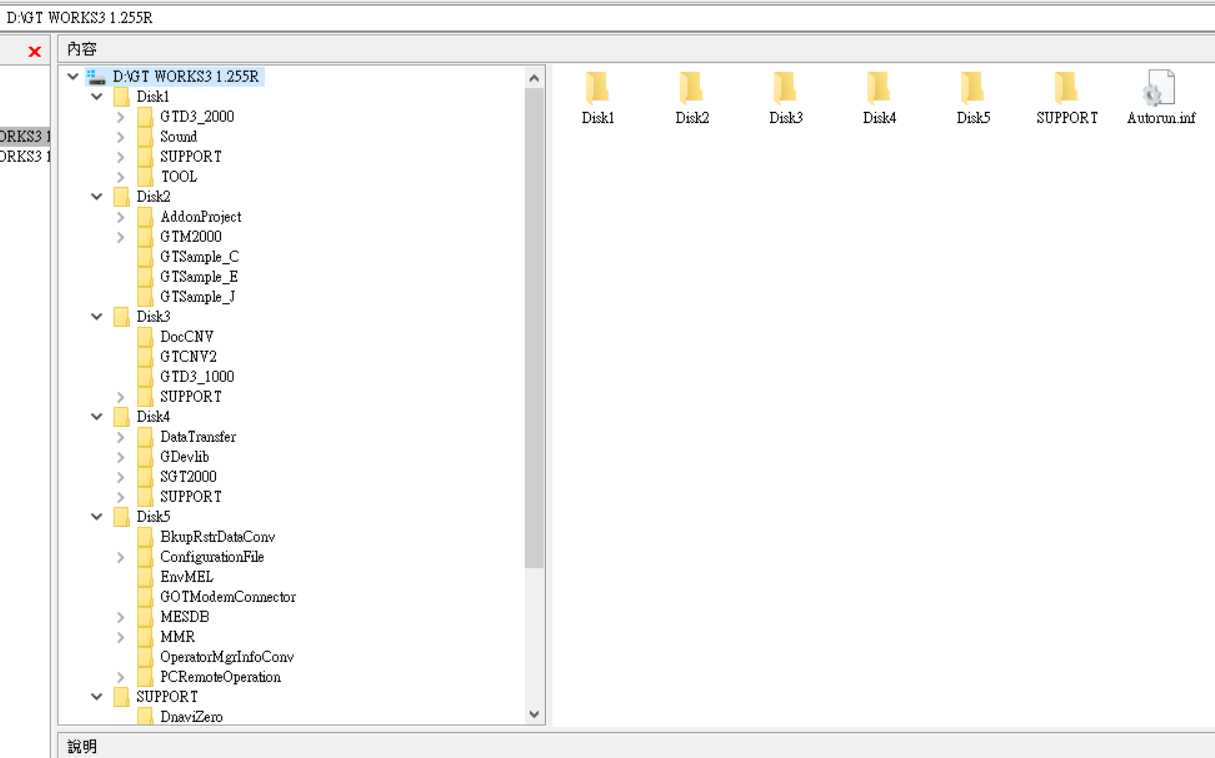This screenshot has height=758, width=1215.
Task: Select GTSample_E folder in tree
Action: (198, 277)
